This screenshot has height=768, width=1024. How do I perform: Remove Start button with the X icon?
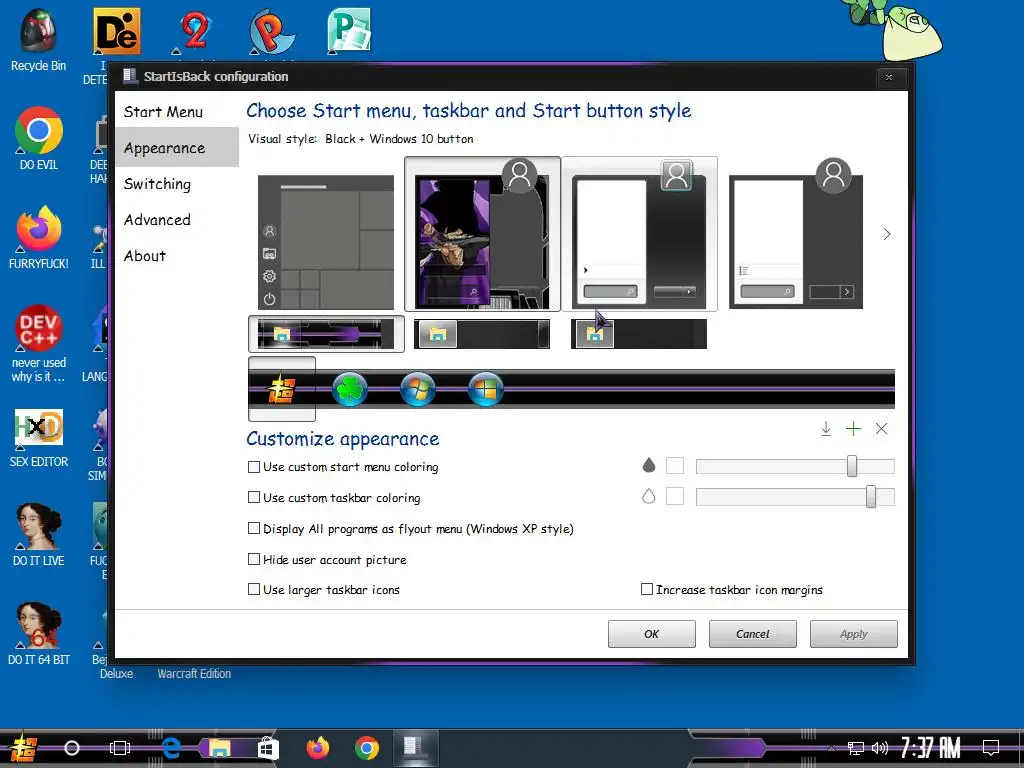882,429
